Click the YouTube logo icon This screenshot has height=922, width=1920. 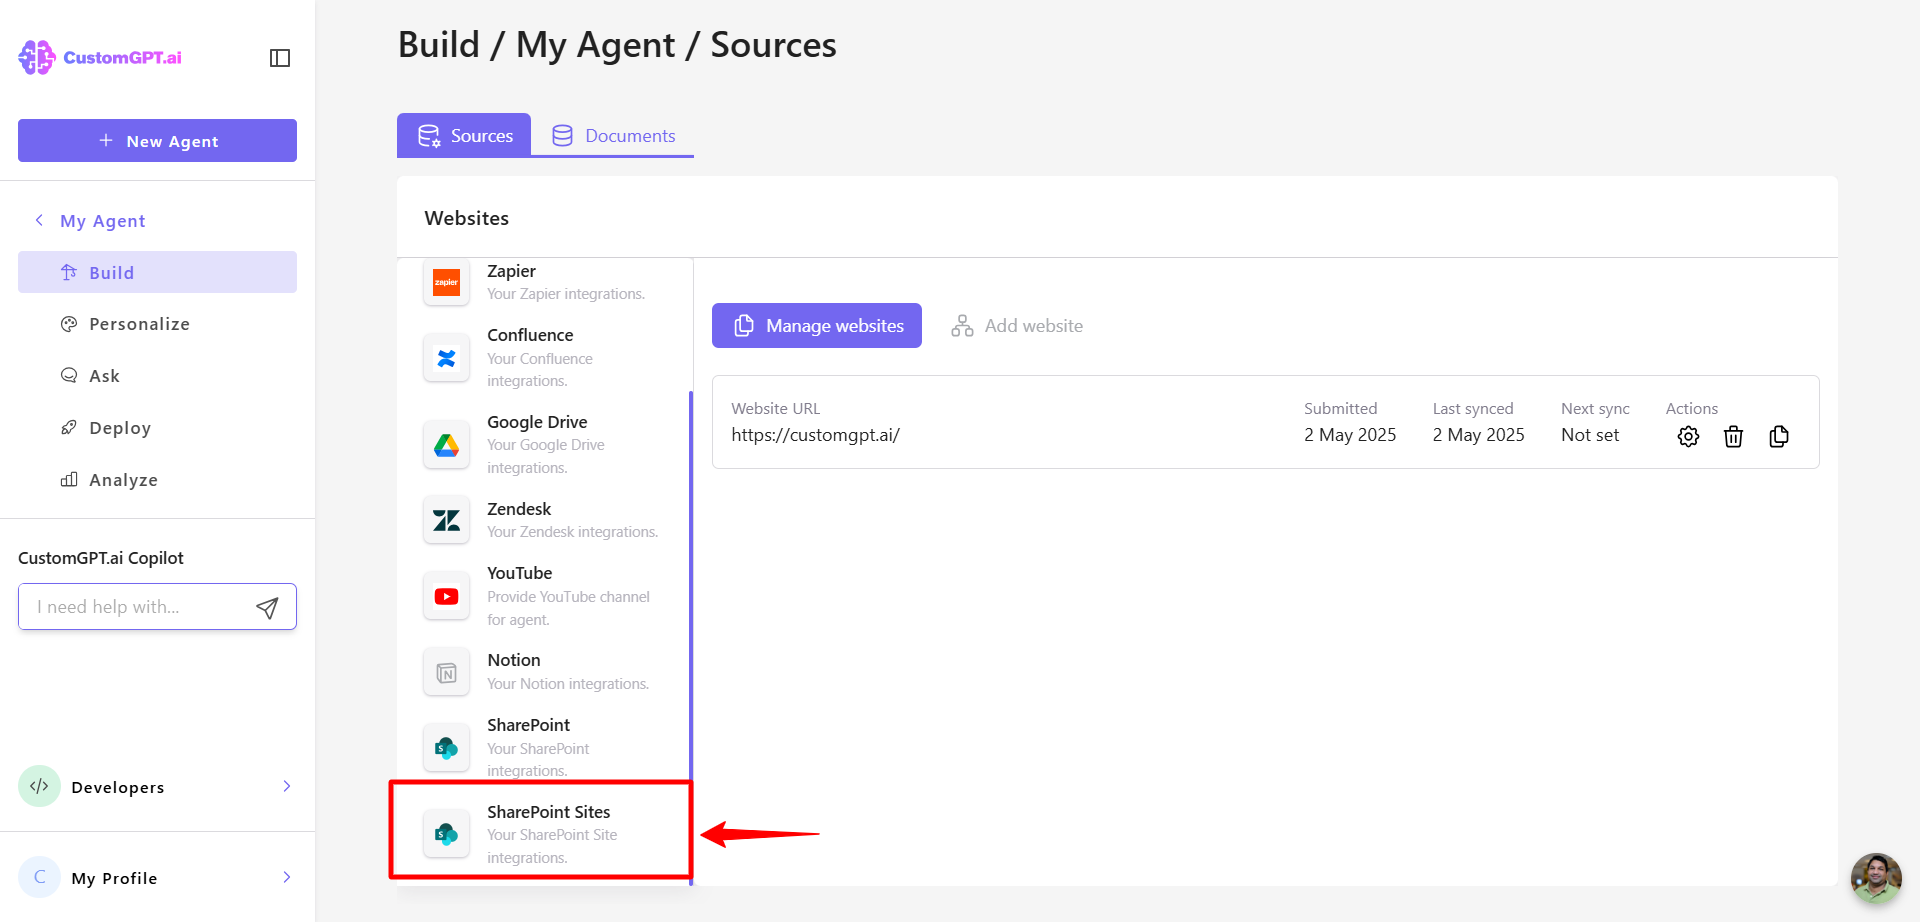click(446, 596)
